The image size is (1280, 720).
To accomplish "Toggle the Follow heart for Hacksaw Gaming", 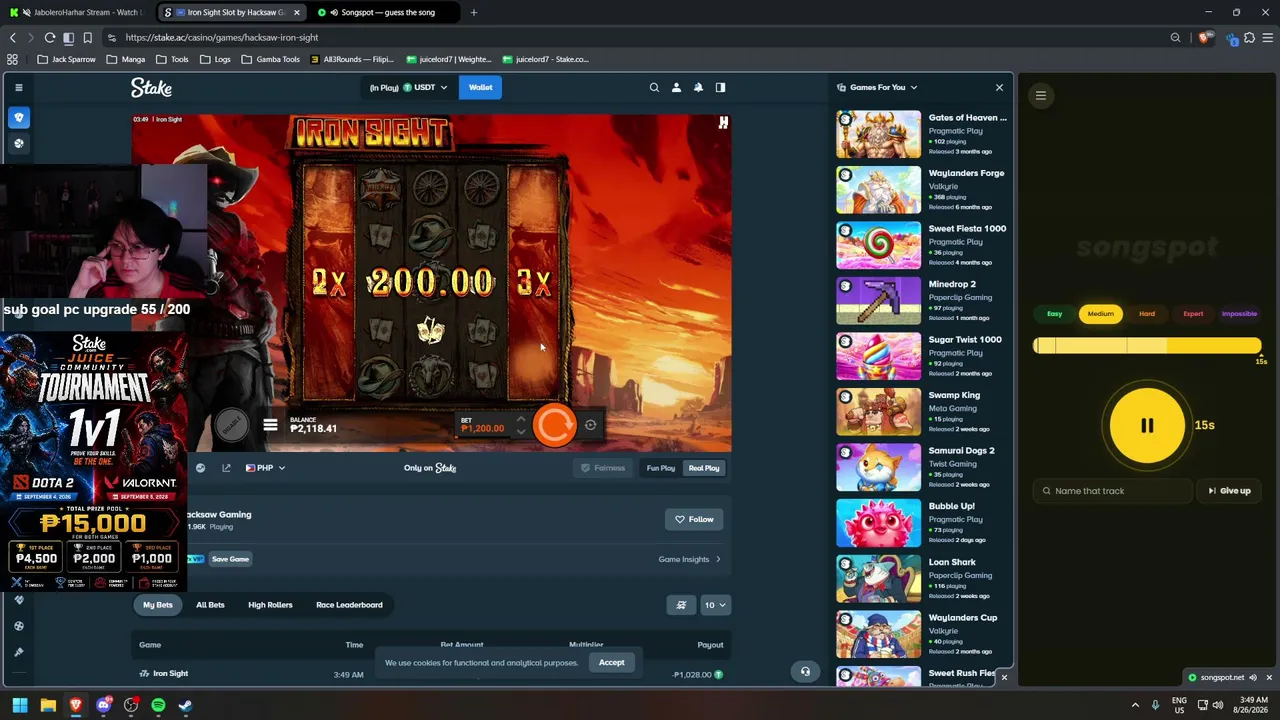I will 693,519.
